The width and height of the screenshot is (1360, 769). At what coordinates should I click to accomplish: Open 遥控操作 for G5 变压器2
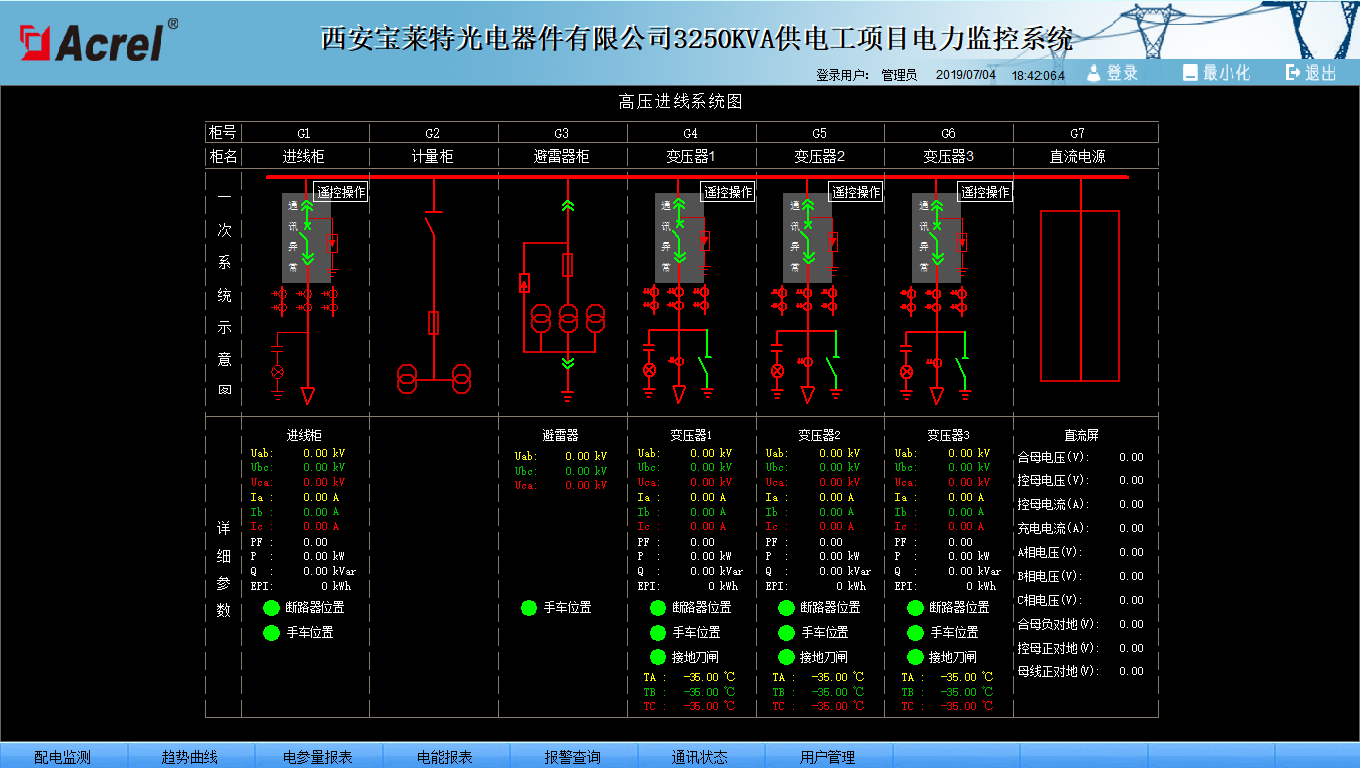pos(857,192)
